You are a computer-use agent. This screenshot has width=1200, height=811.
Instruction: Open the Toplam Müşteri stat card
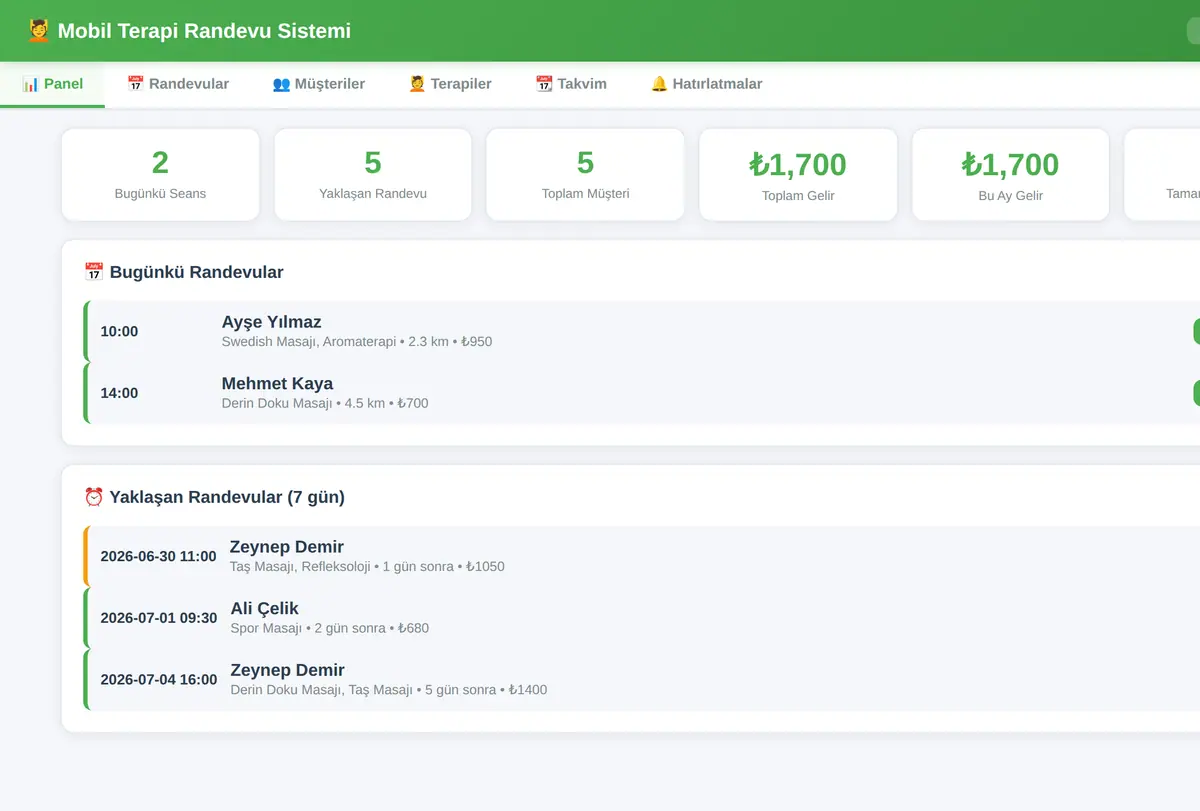586,175
